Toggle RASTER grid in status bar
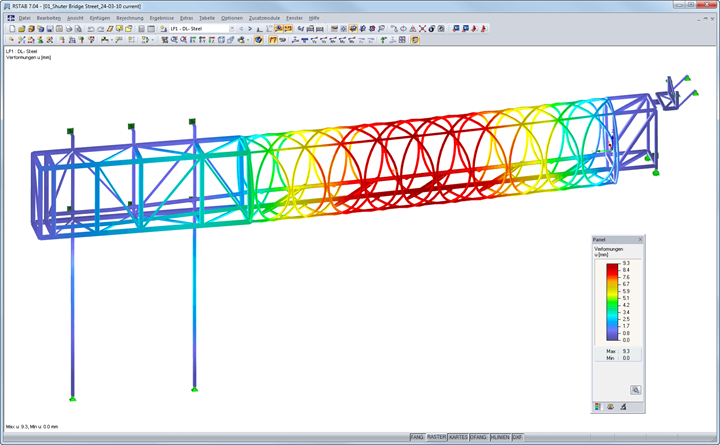Image resolution: width=720 pixels, height=445 pixels. pyautogui.click(x=436, y=437)
